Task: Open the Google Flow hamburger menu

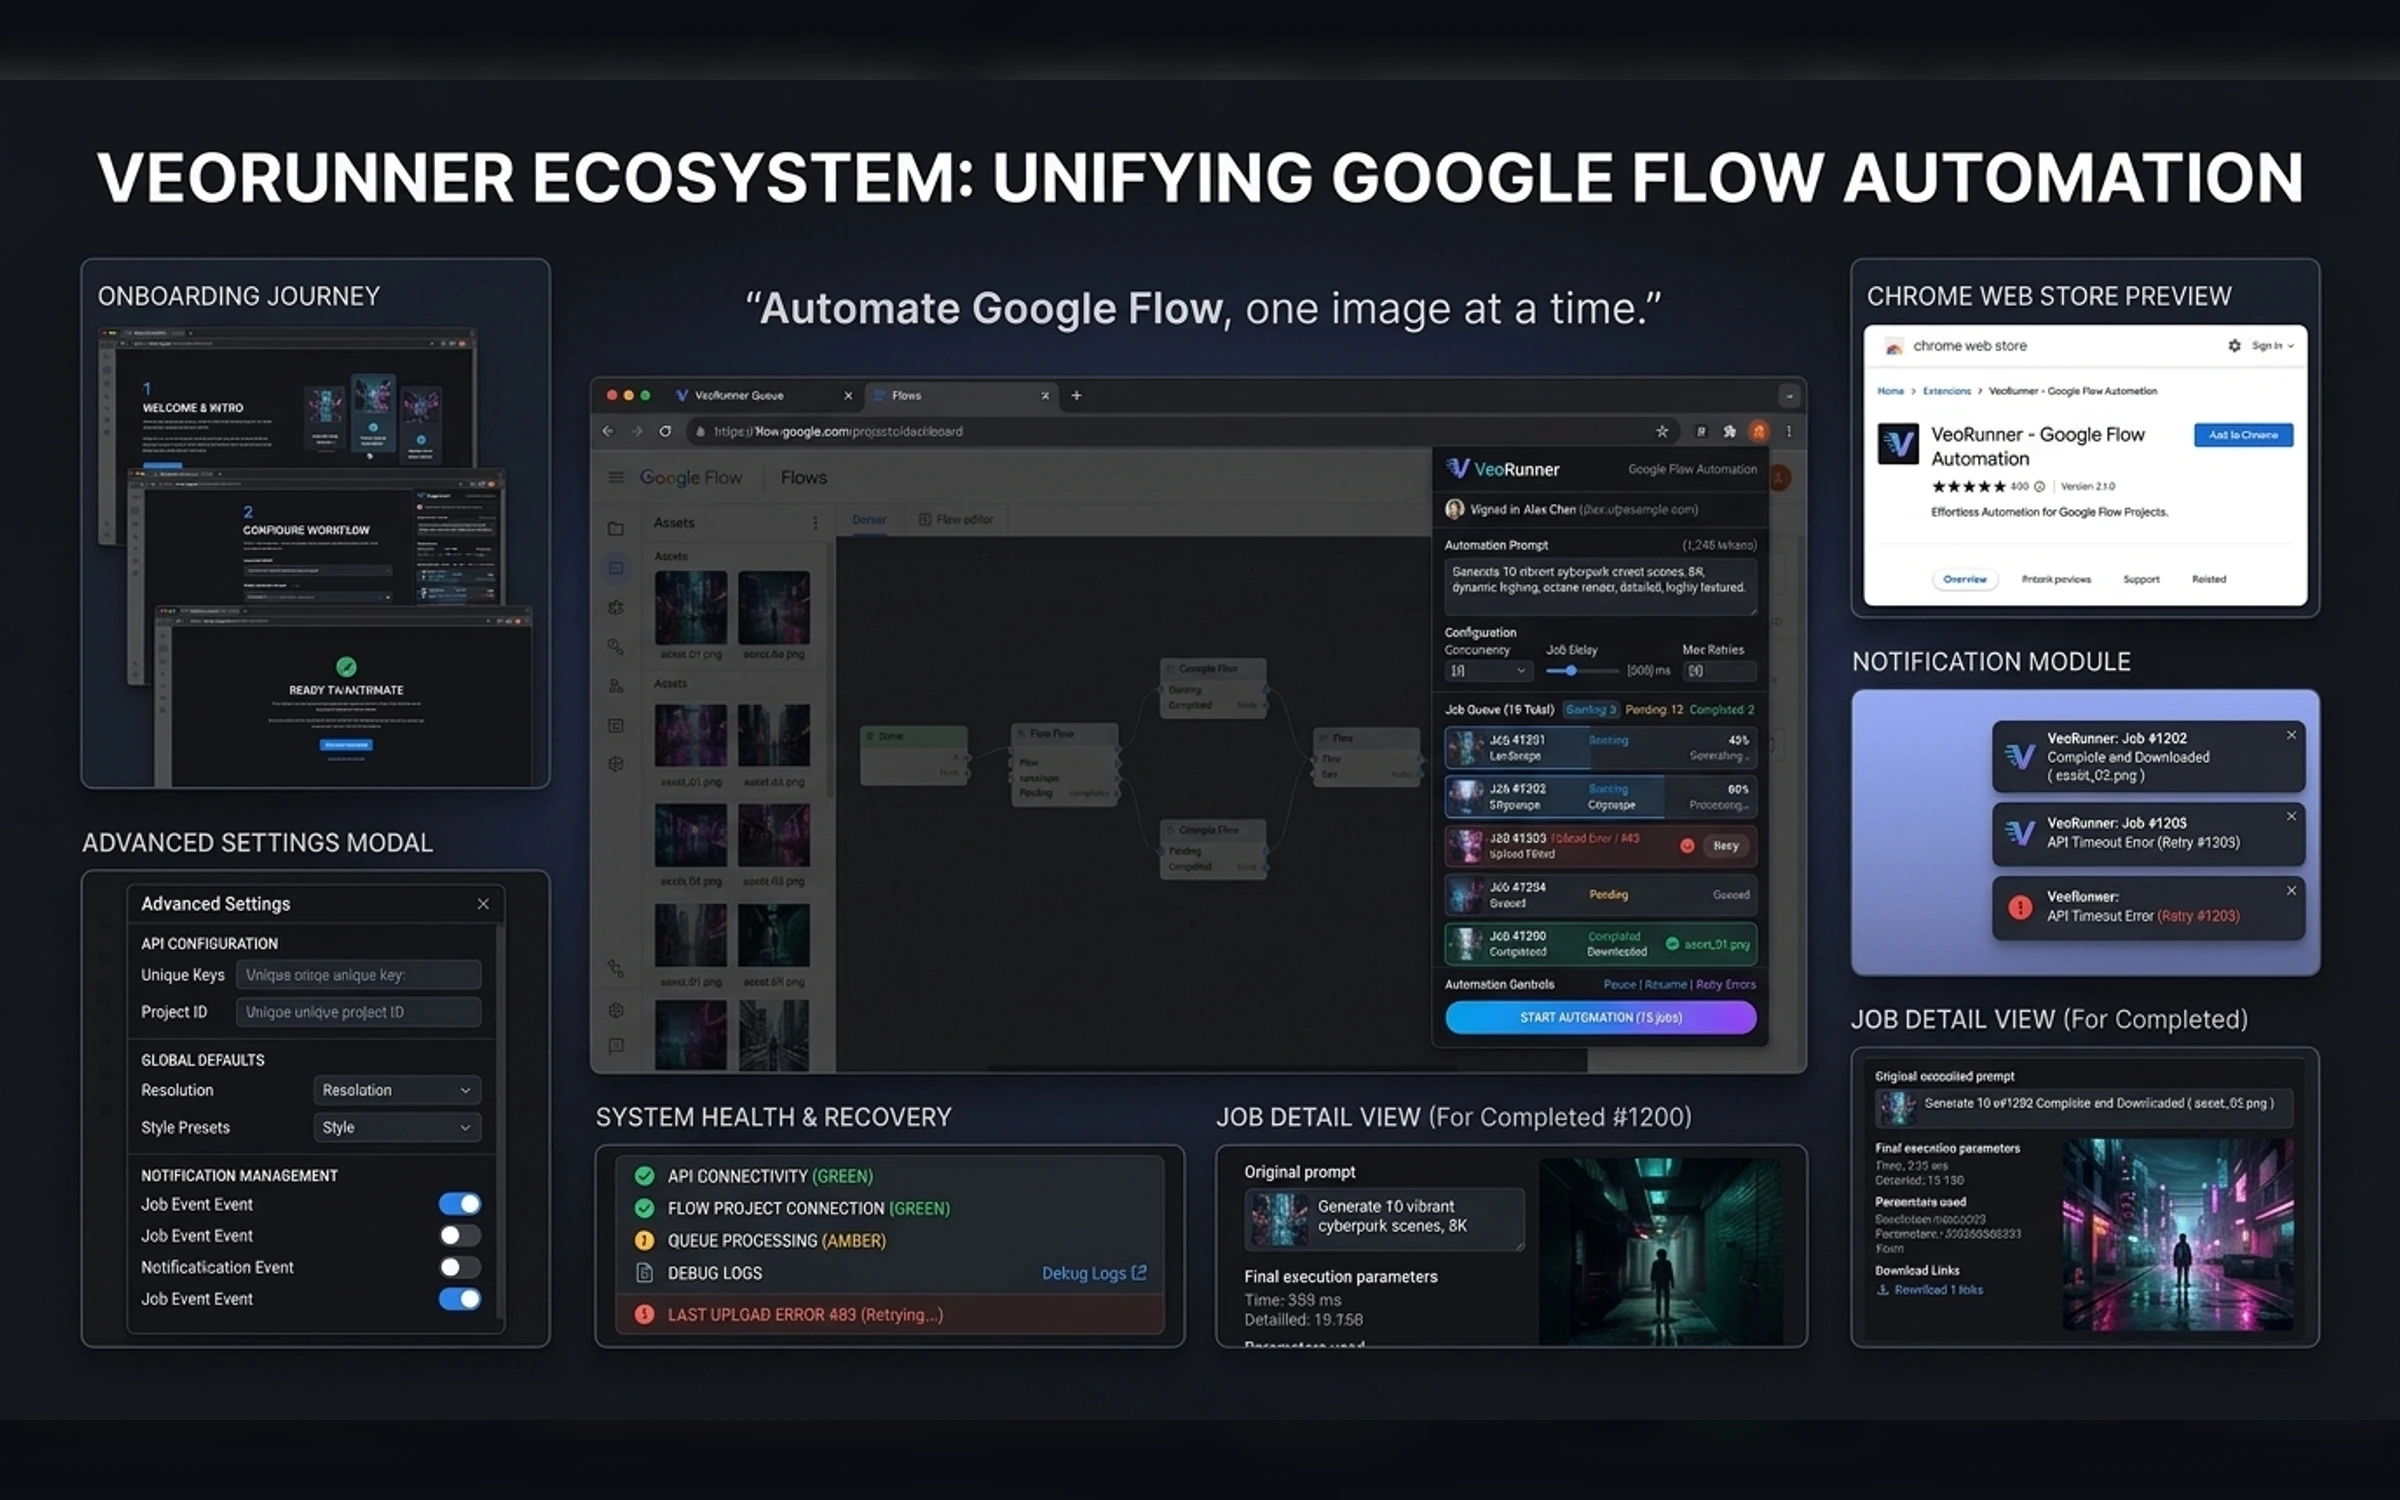Action: click(x=616, y=477)
